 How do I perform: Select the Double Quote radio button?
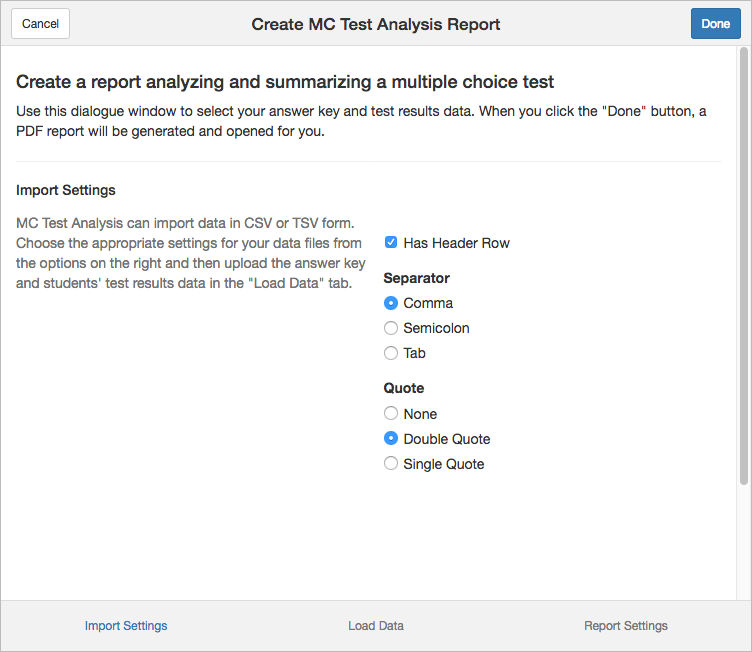[x=391, y=439]
